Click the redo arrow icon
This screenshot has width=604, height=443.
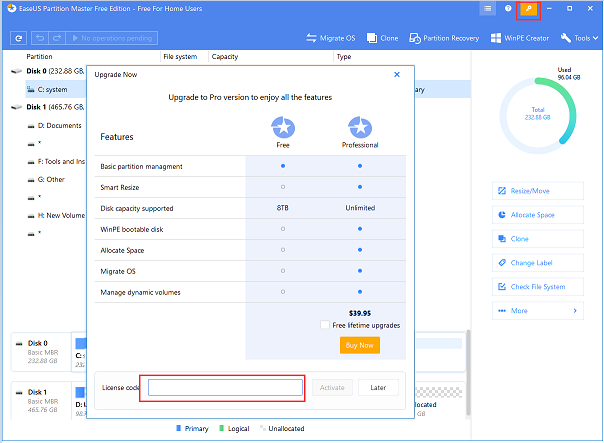click(57, 38)
